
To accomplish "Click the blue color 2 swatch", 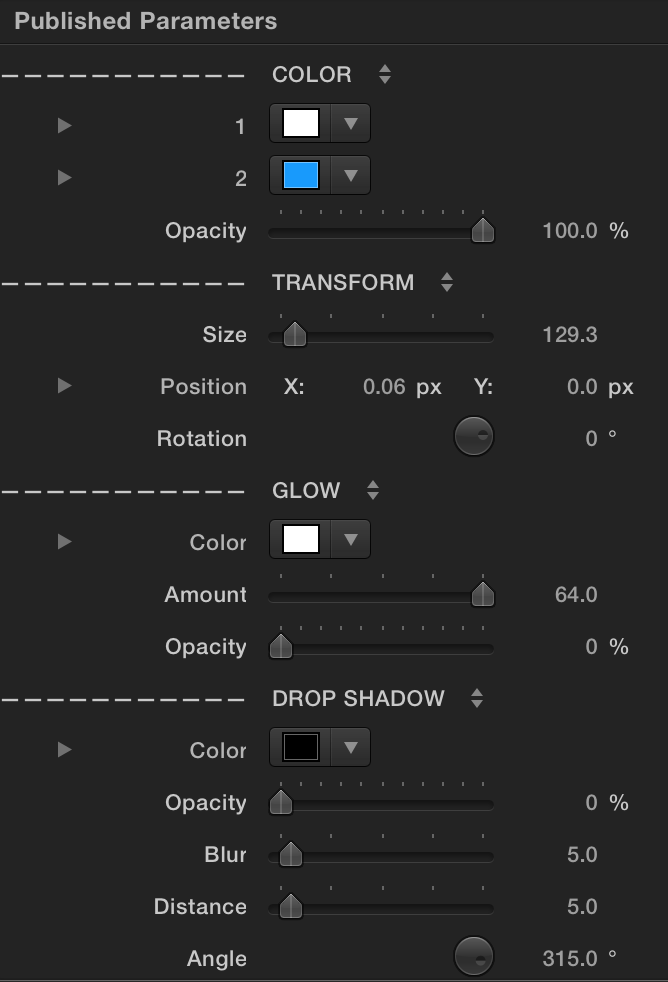I will point(301,175).
